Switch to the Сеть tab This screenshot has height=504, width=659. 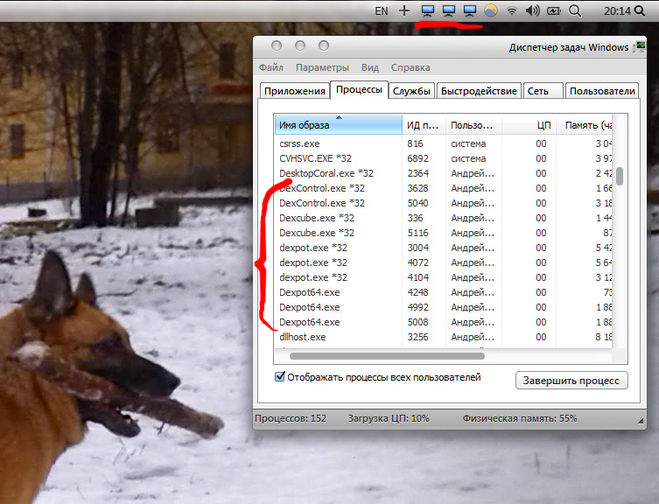[x=543, y=91]
